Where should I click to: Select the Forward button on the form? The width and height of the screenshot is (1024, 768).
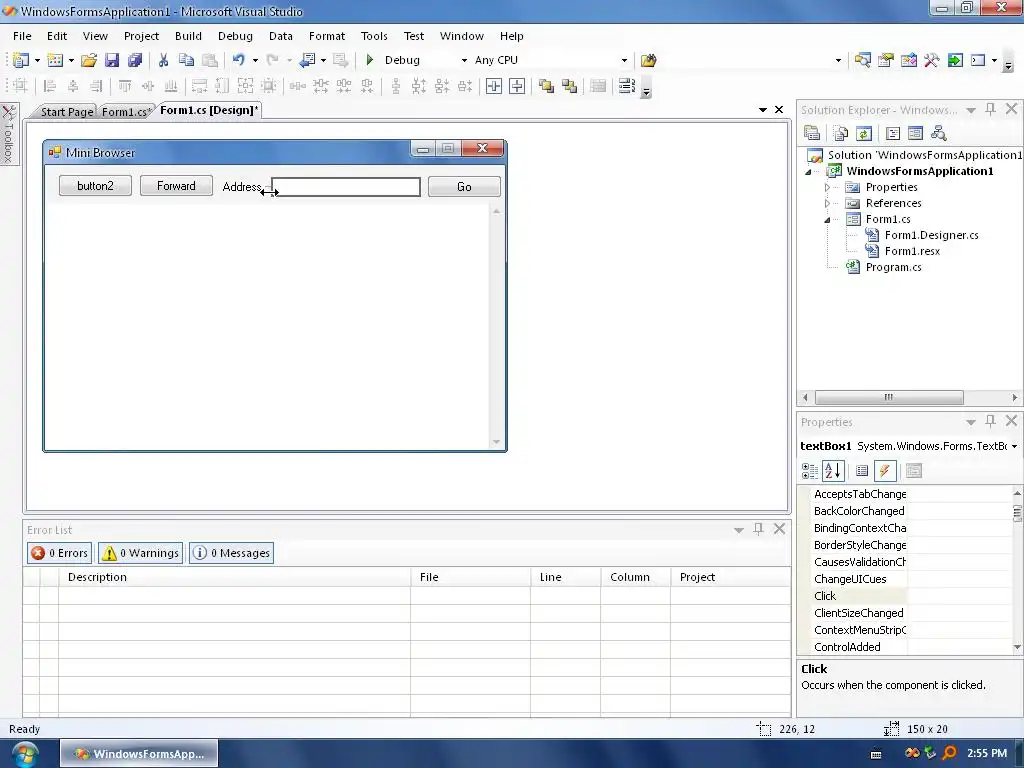176,186
